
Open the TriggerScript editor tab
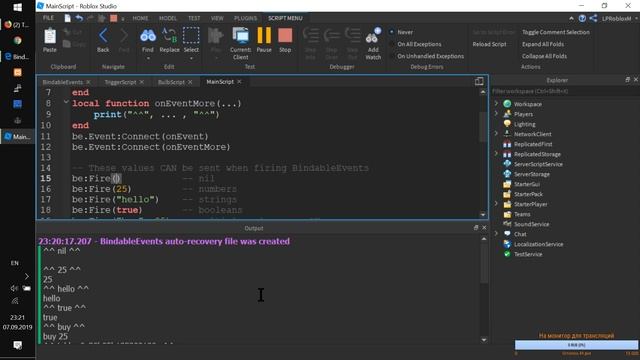pos(120,82)
